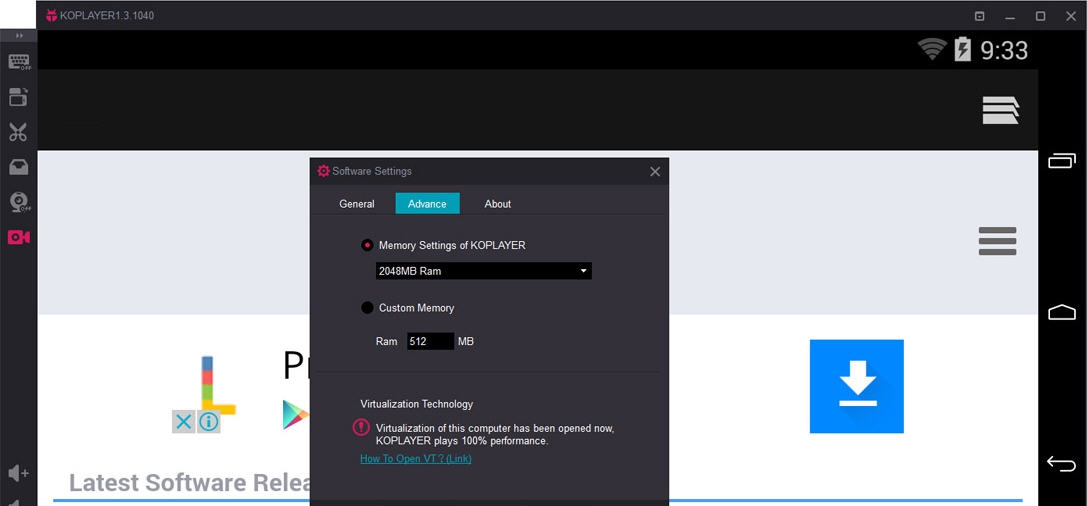Expand sidebar with double-arrow icon
1087x506 pixels.
point(19,35)
